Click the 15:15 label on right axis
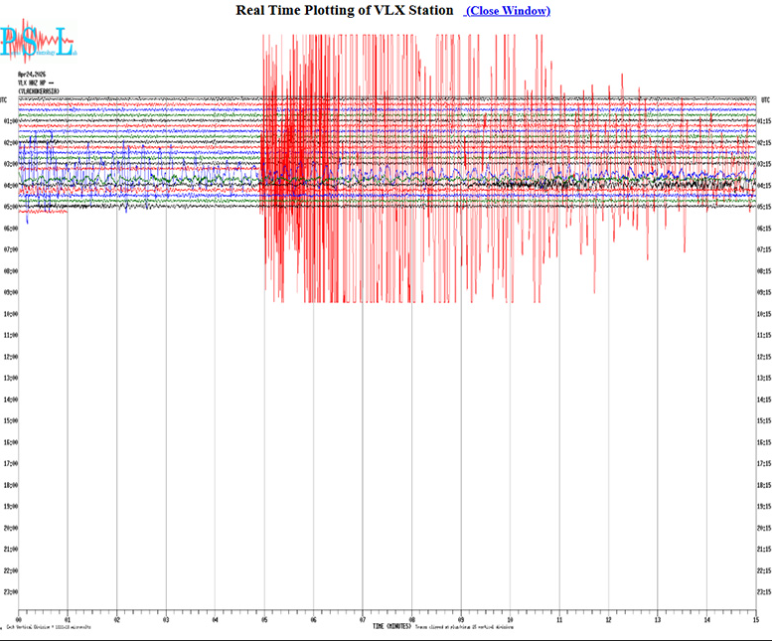The image size is (772, 641). point(764,420)
